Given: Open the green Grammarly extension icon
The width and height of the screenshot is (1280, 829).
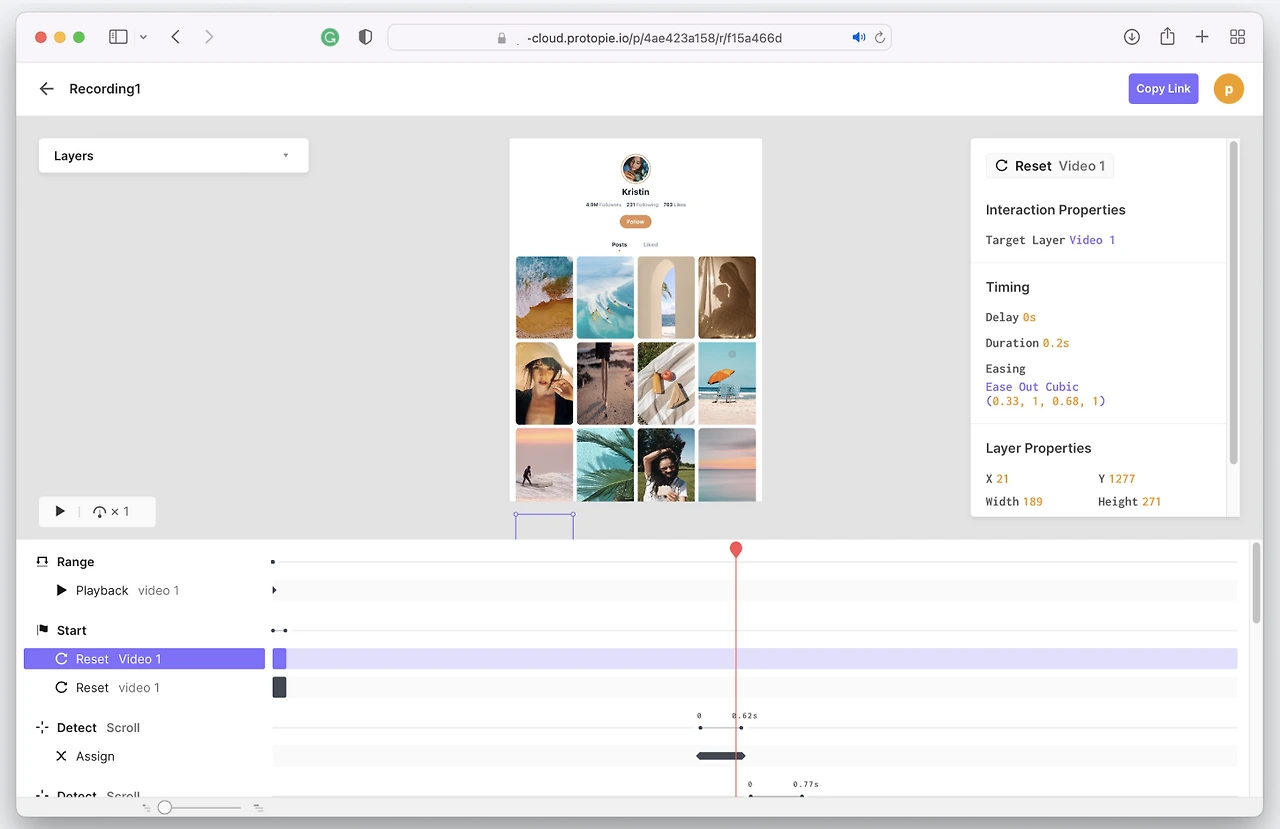Looking at the screenshot, I should coord(330,37).
